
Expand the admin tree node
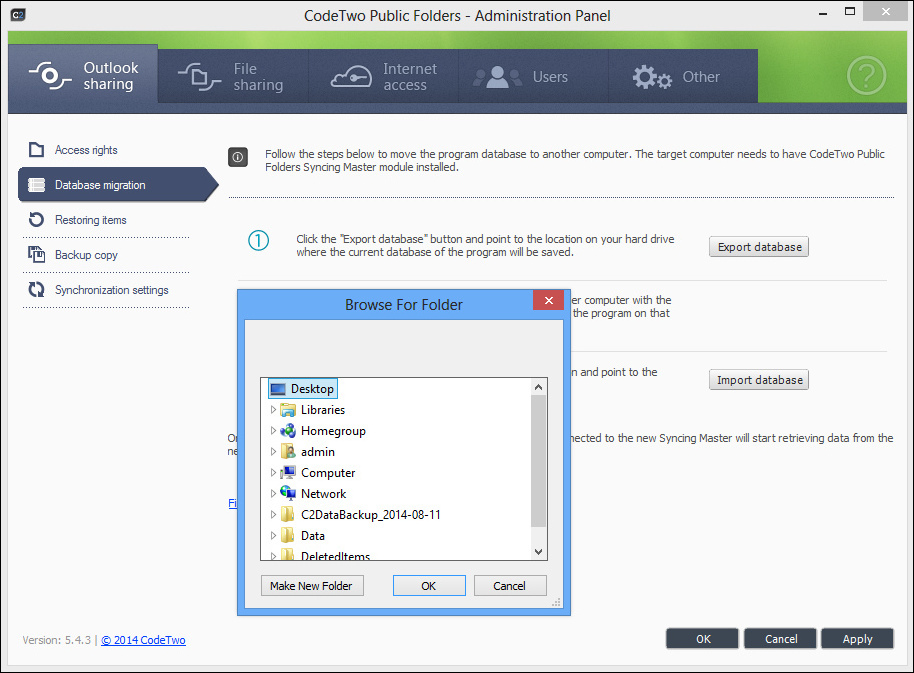coord(273,452)
